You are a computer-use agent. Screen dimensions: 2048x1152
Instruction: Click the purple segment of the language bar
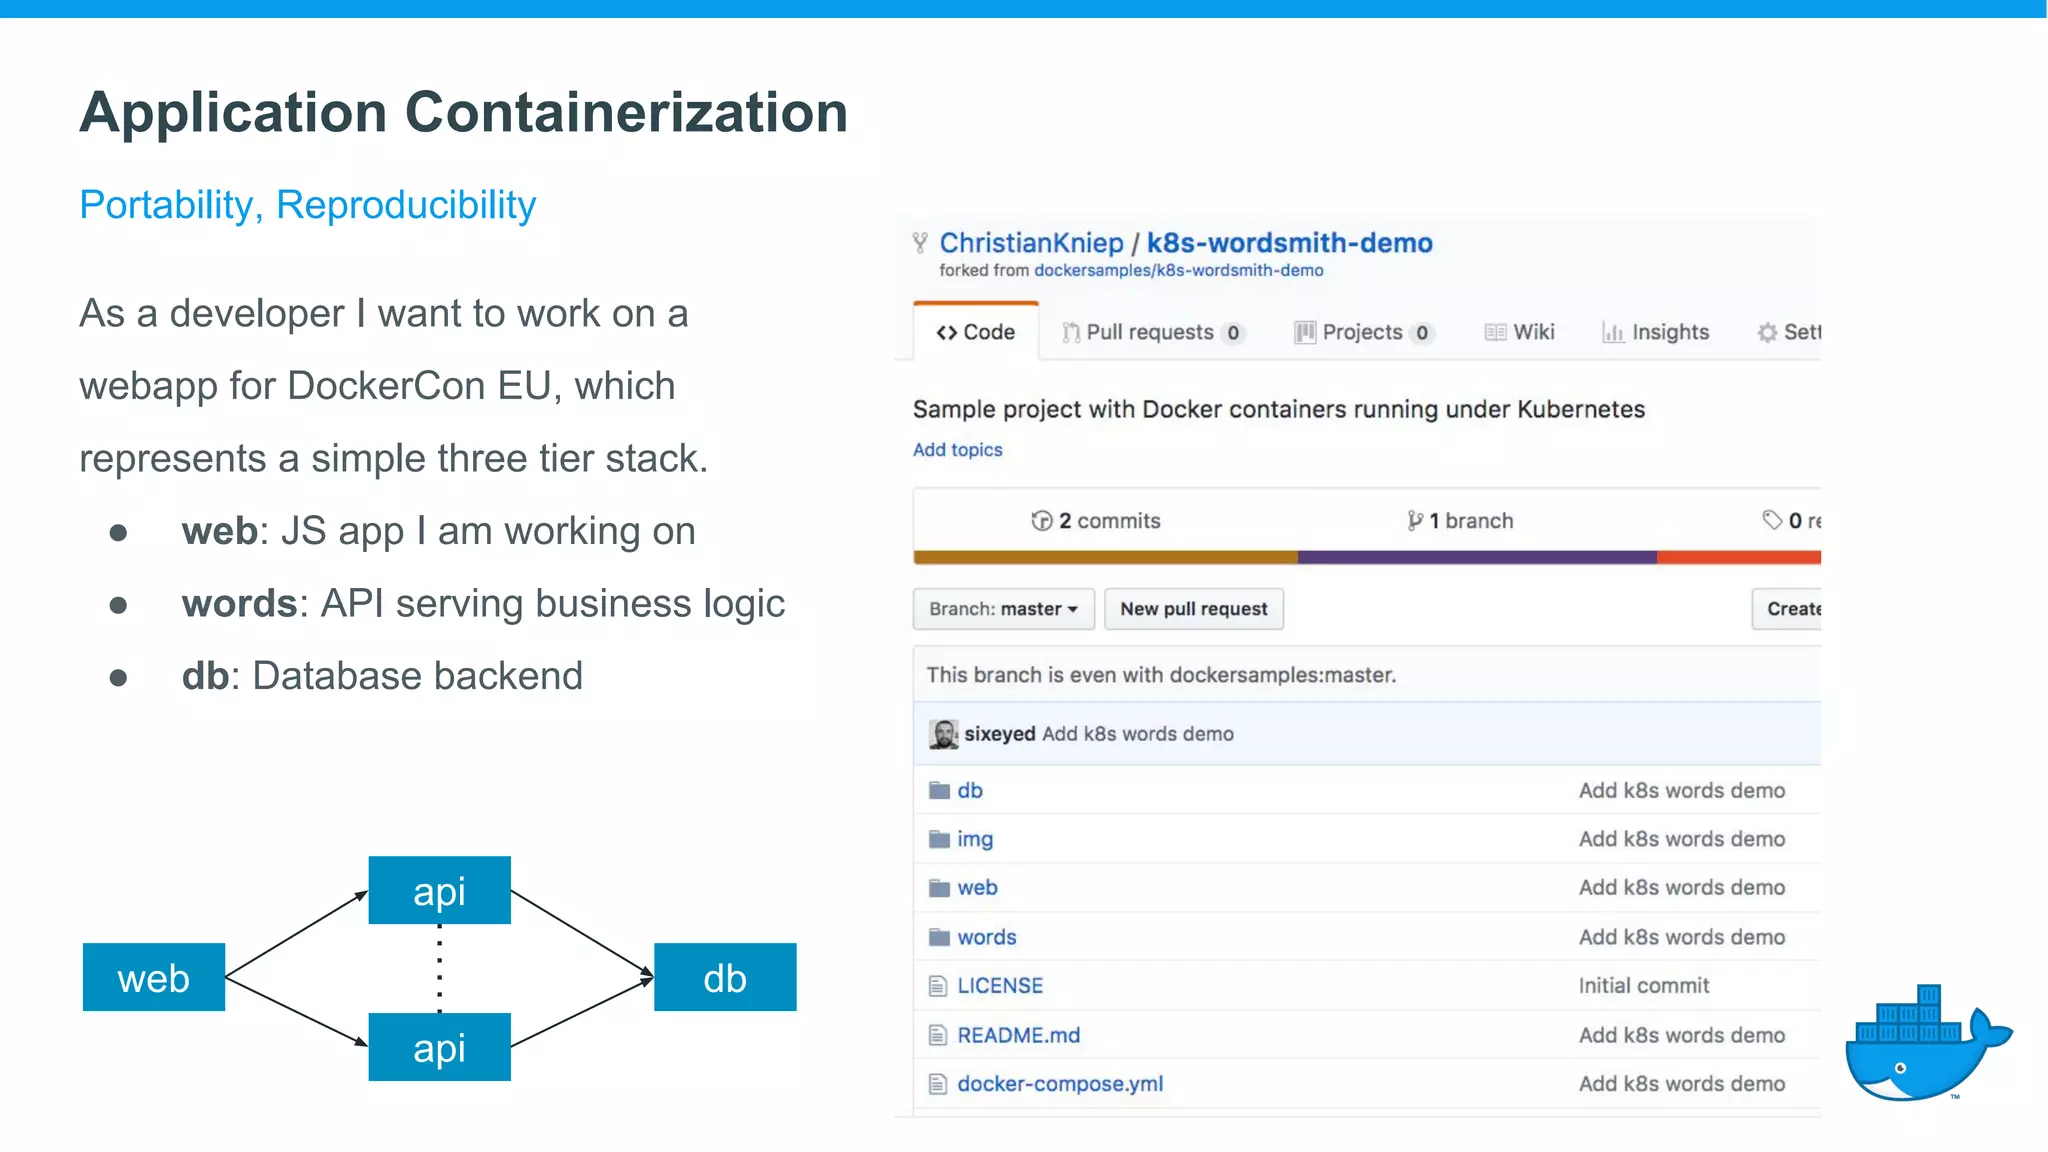pos(1477,557)
